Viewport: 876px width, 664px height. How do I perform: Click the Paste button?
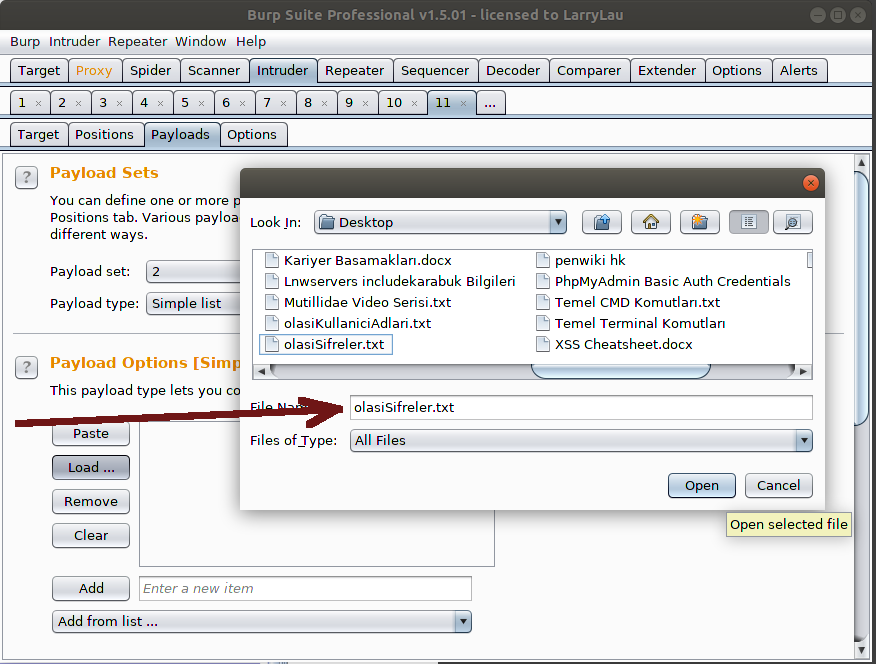(91, 434)
